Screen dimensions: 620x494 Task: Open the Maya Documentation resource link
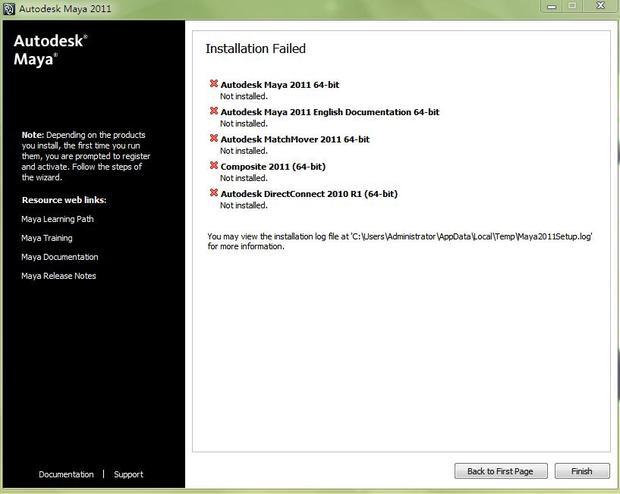pyautogui.click(x=59, y=257)
